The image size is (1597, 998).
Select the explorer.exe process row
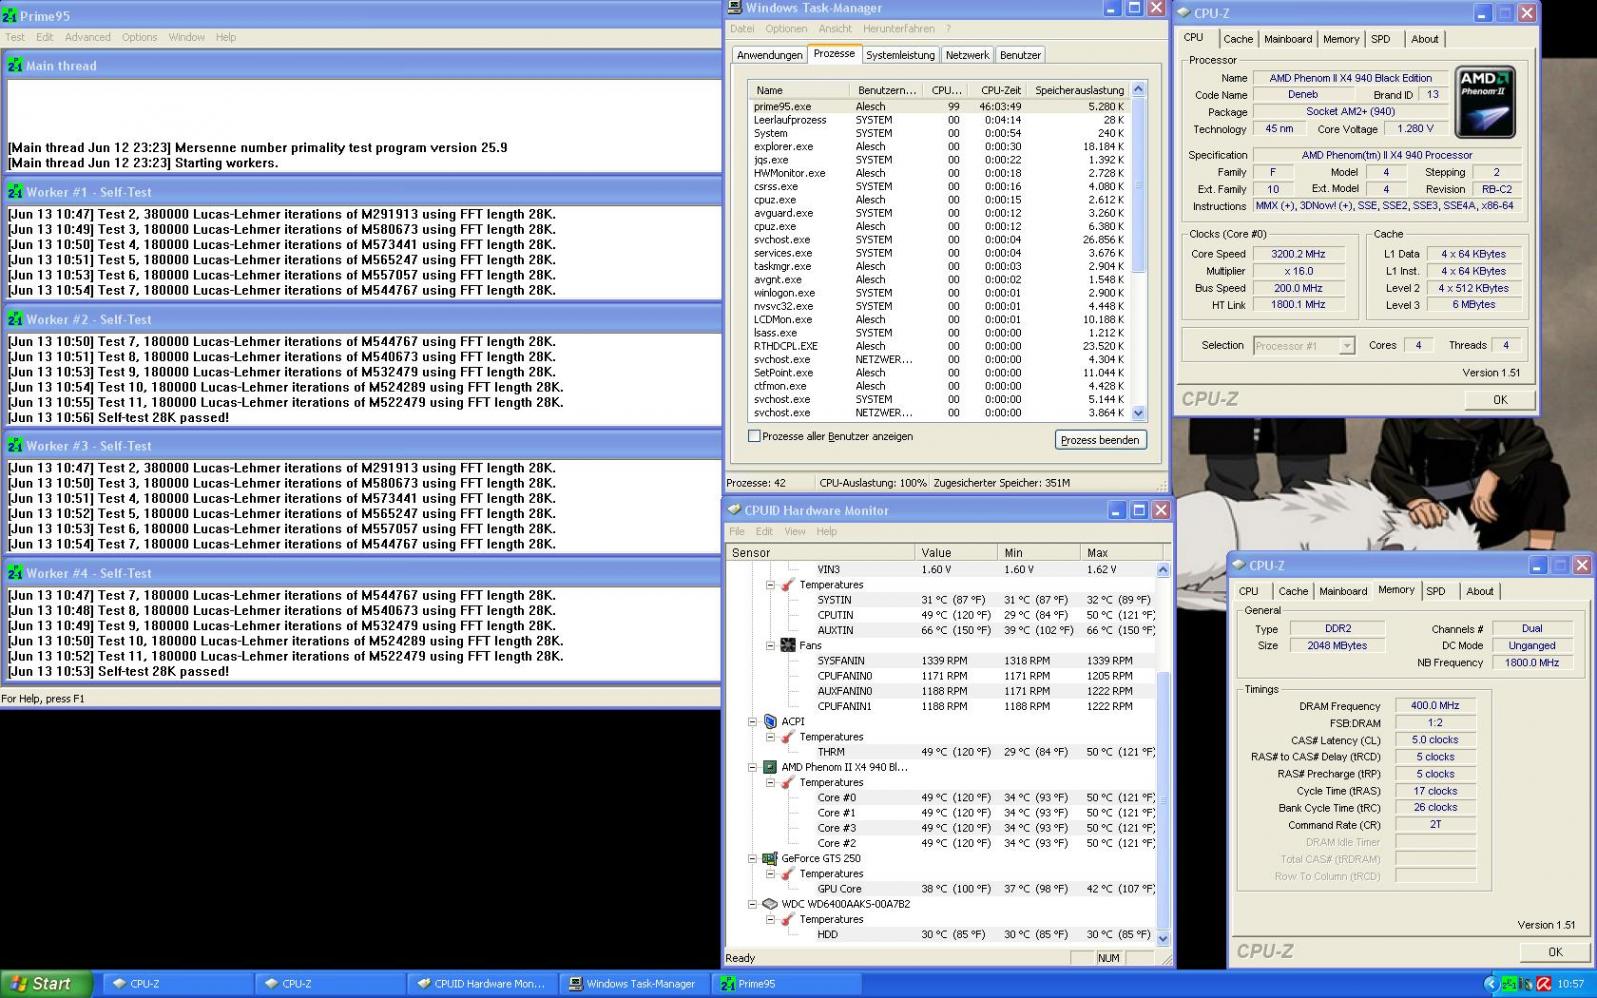[x=938, y=146]
